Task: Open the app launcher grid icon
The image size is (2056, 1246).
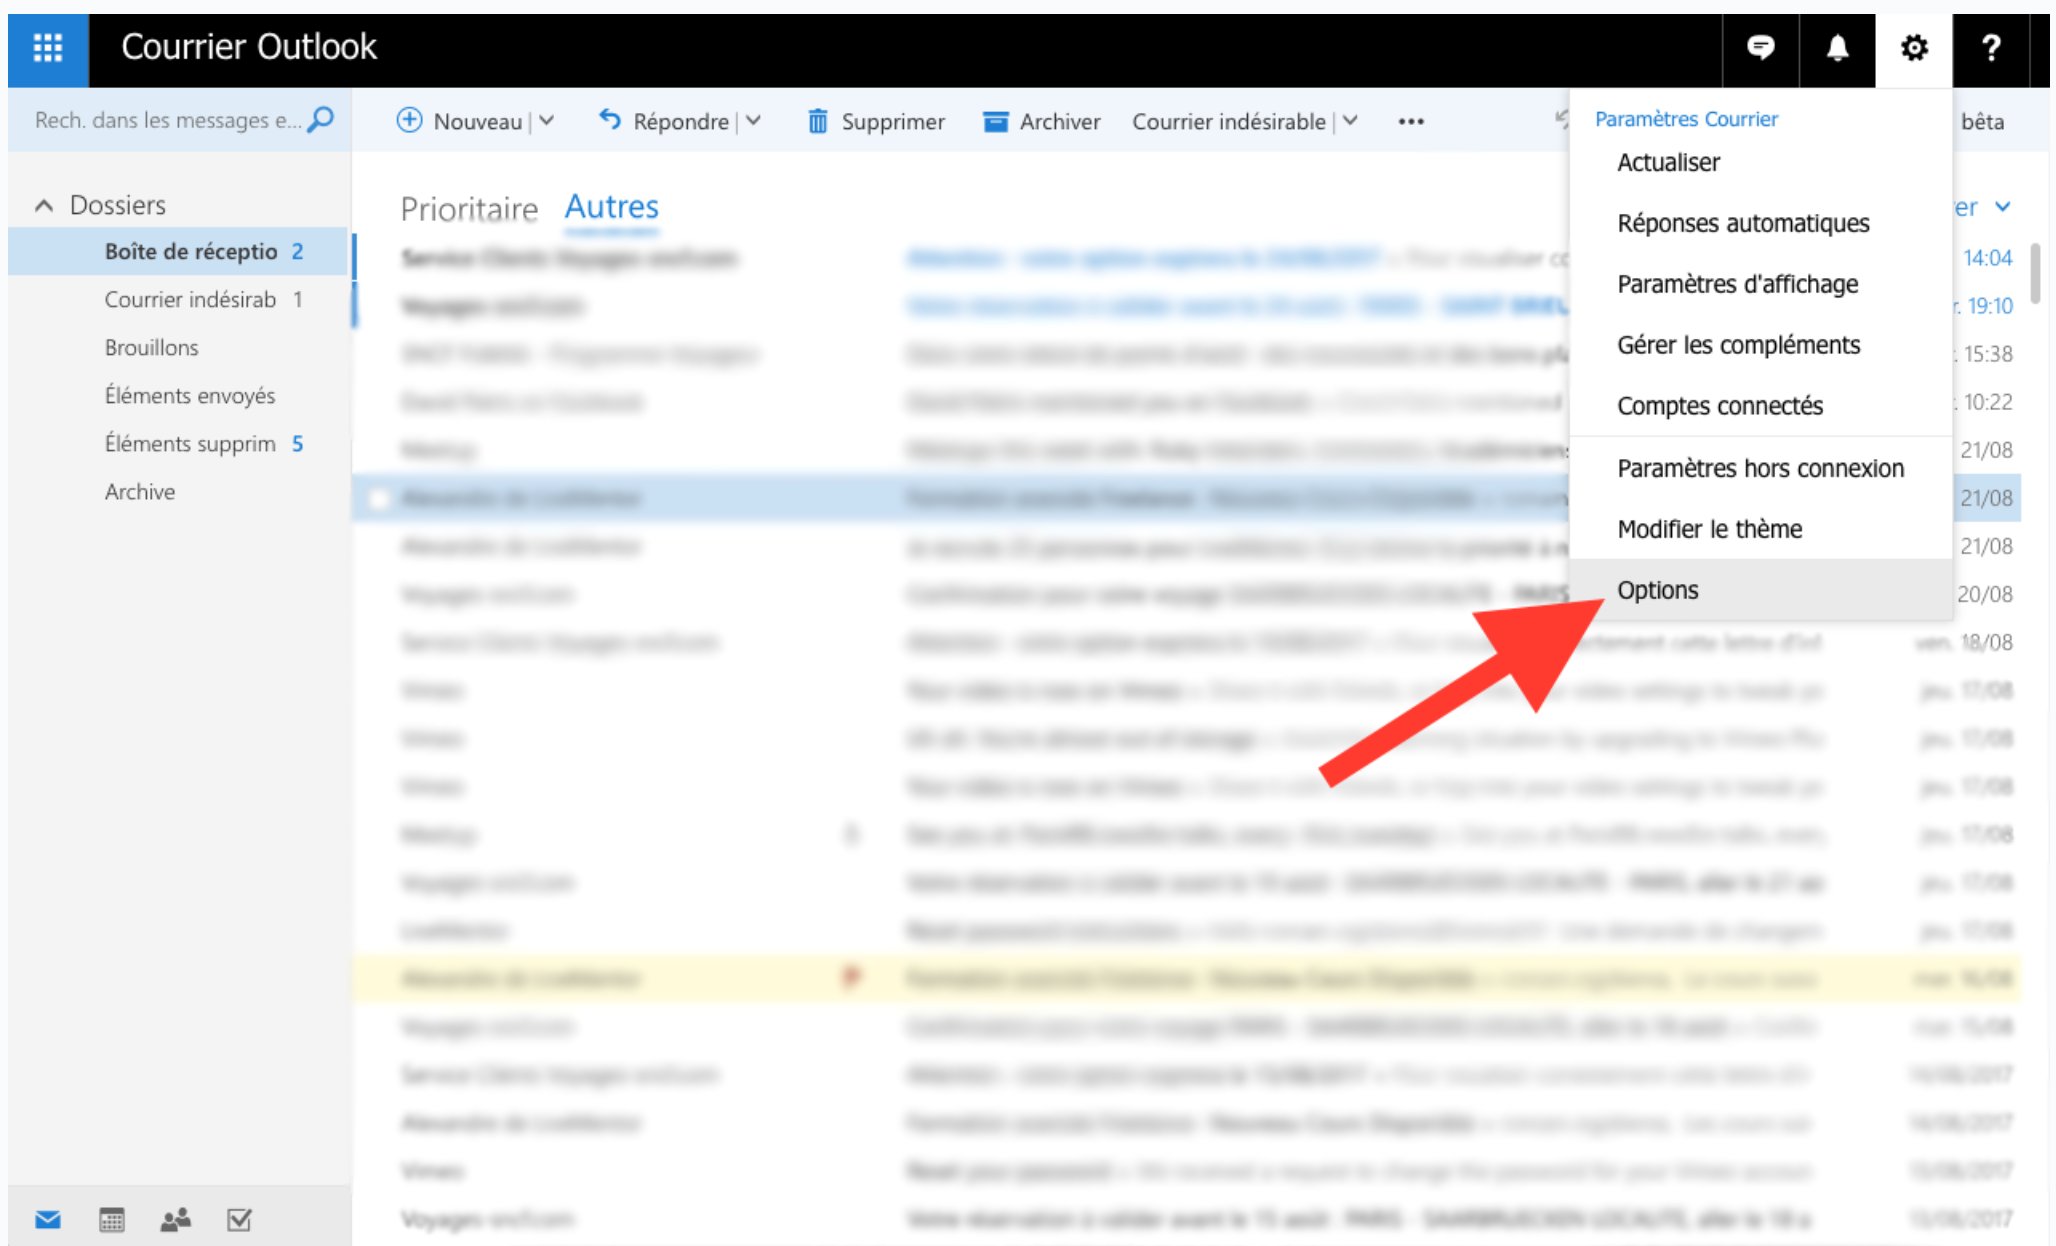Action: (47, 47)
